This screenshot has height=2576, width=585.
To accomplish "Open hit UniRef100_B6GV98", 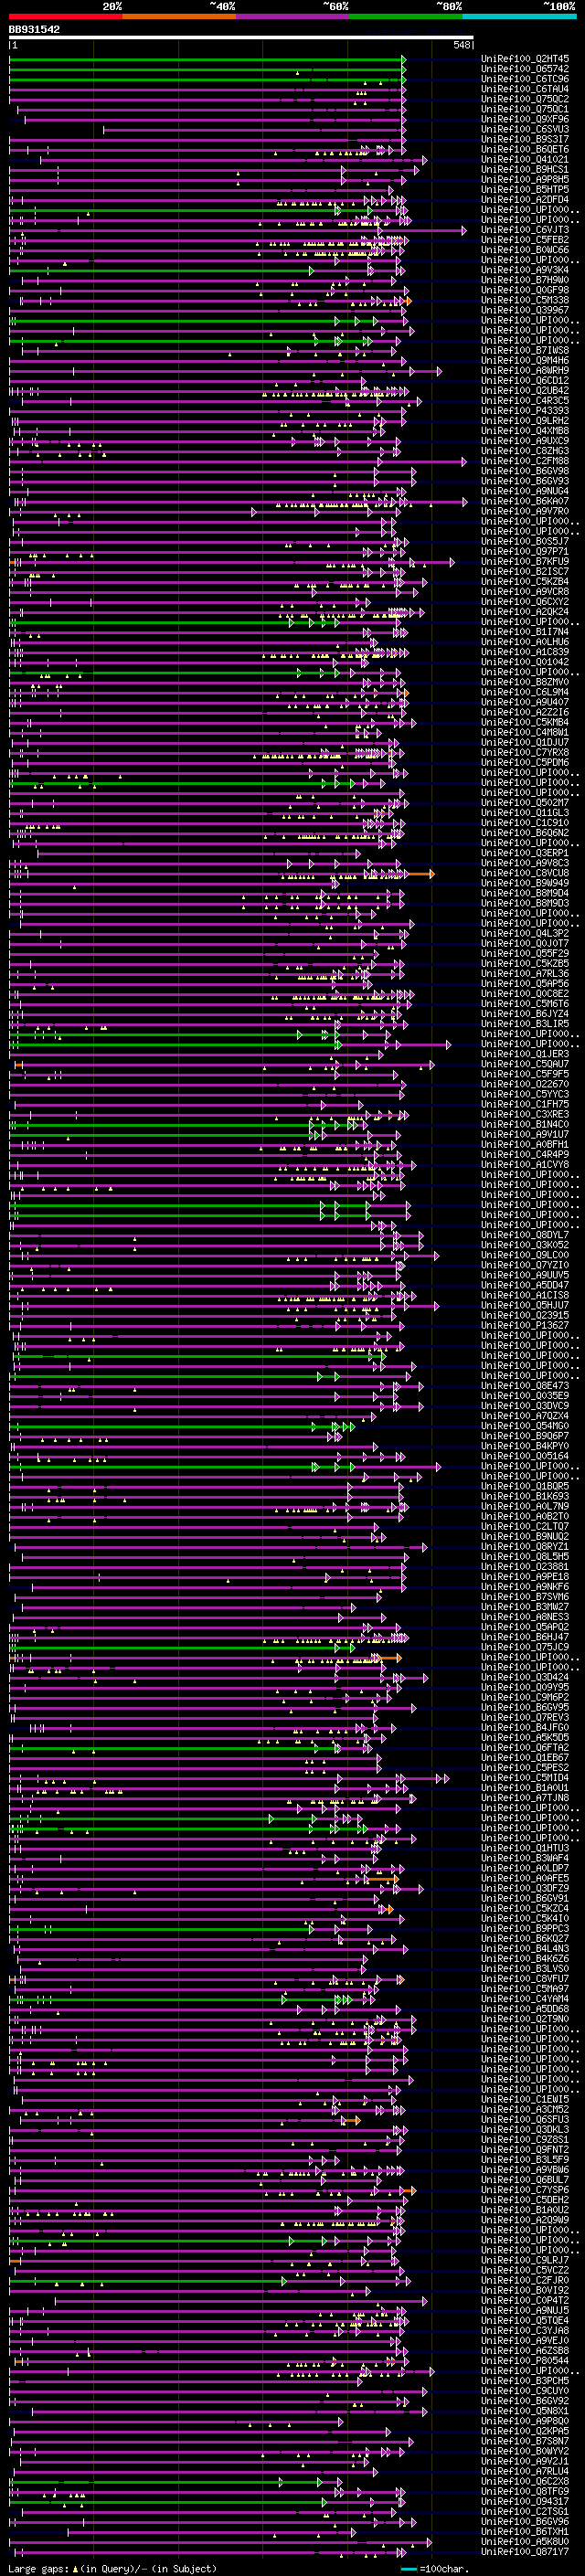I will click(x=525, y=471).
